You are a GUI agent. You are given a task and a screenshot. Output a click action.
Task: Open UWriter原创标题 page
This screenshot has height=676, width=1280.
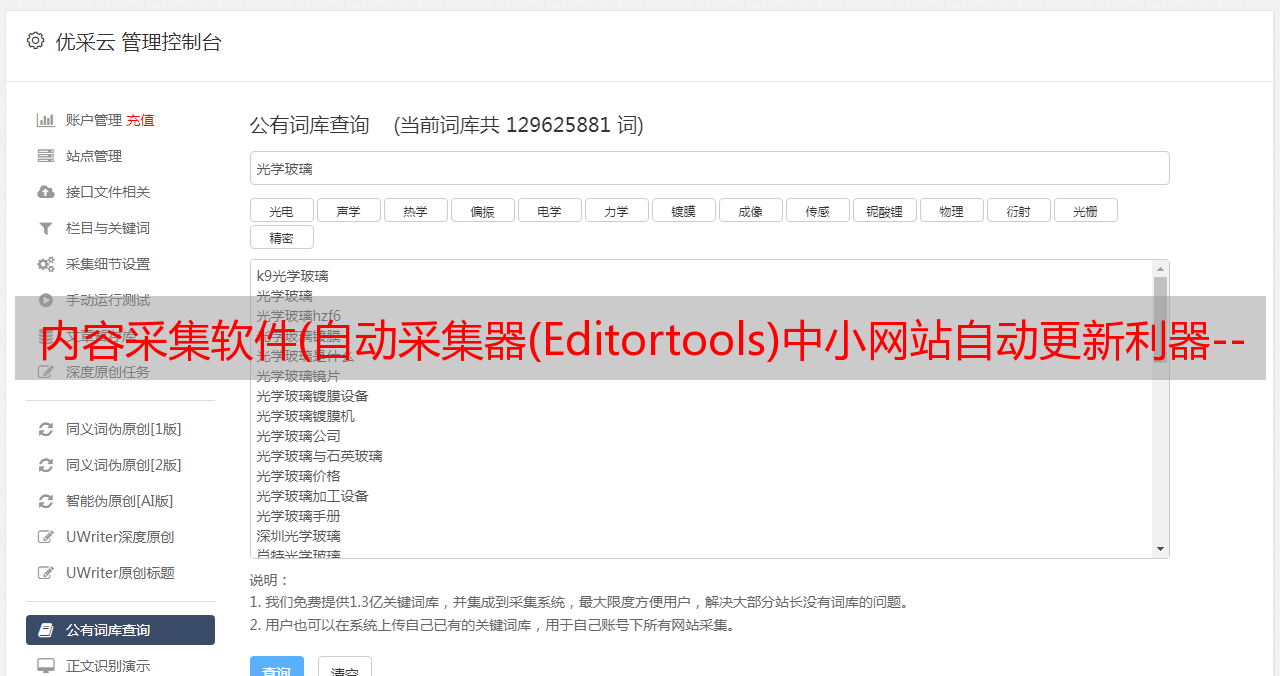[120, 573]
